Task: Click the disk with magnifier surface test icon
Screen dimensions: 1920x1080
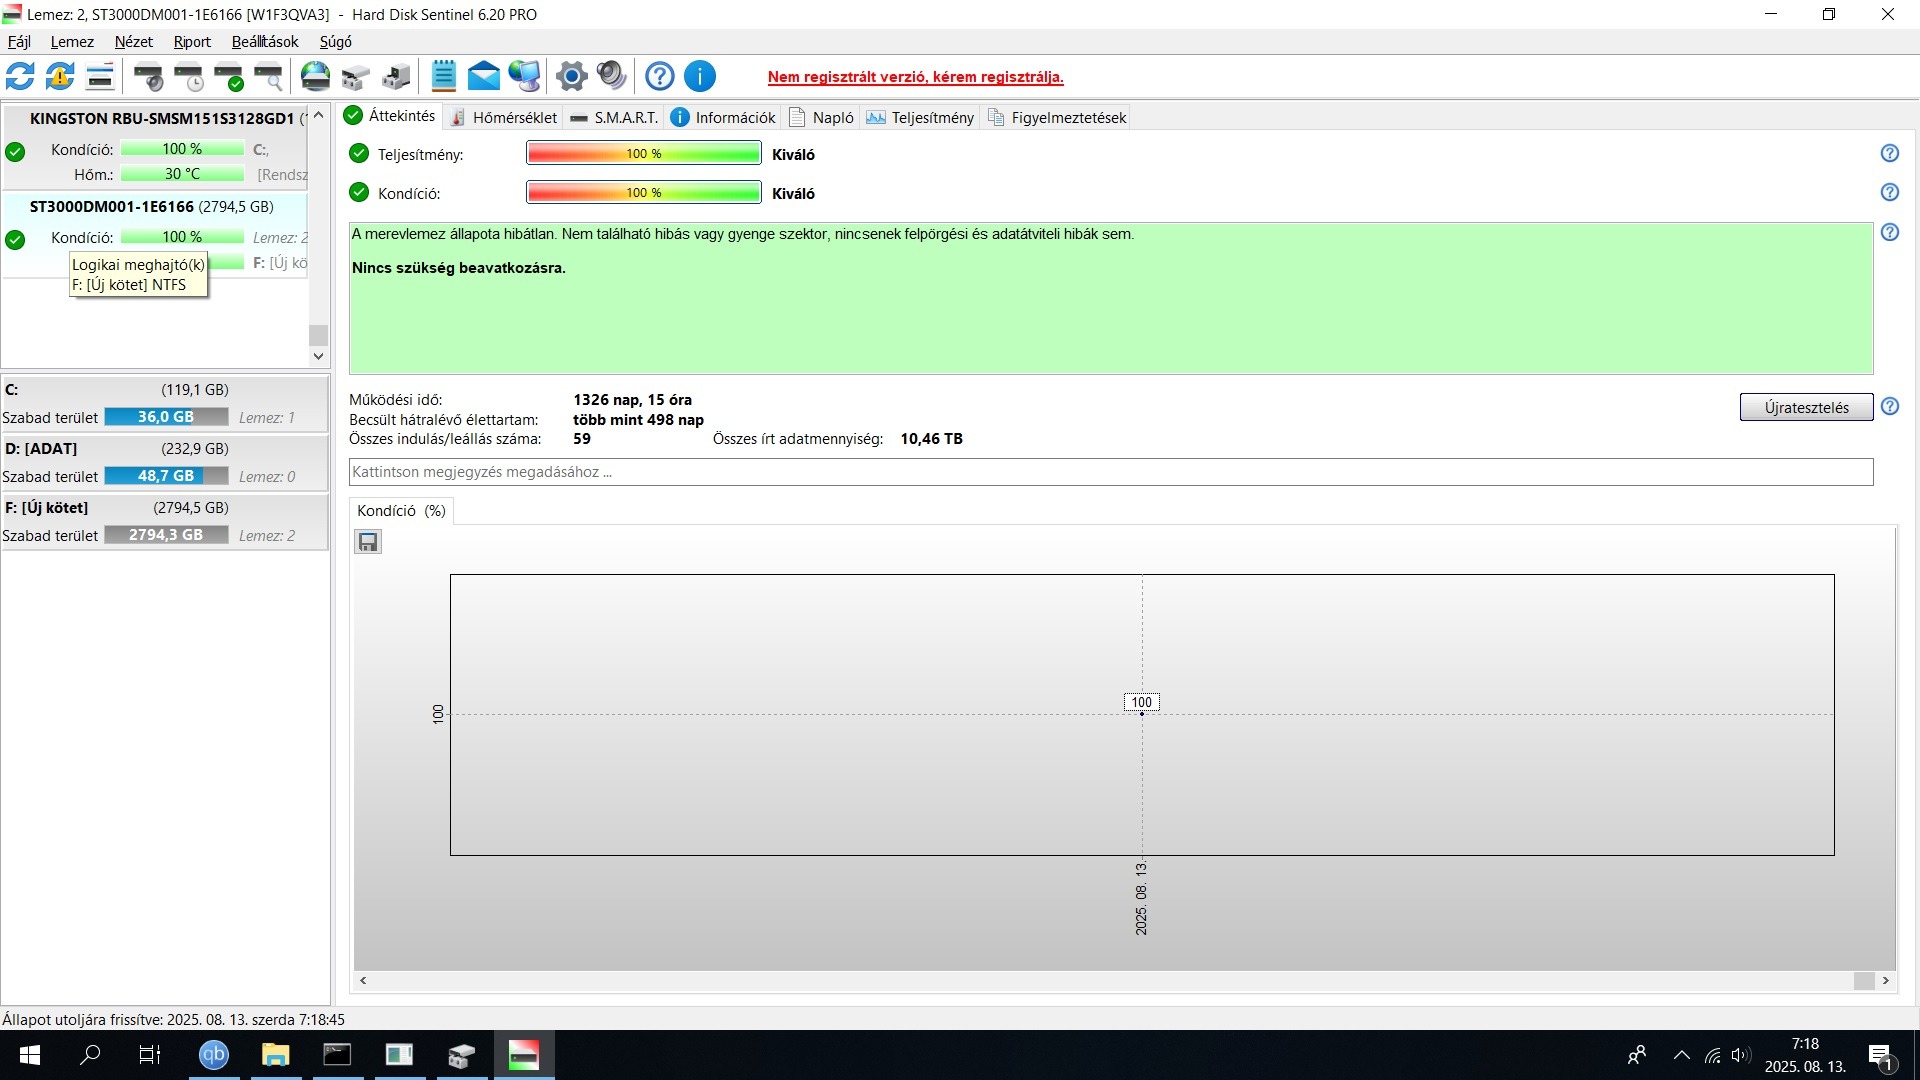Action: click(269, 76)
